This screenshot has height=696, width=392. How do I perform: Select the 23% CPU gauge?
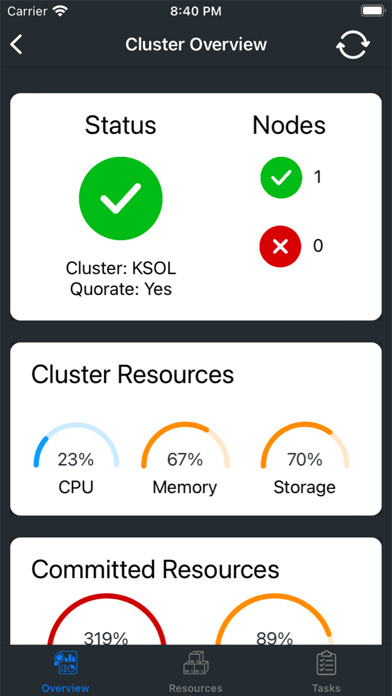[x=76, y=458]
